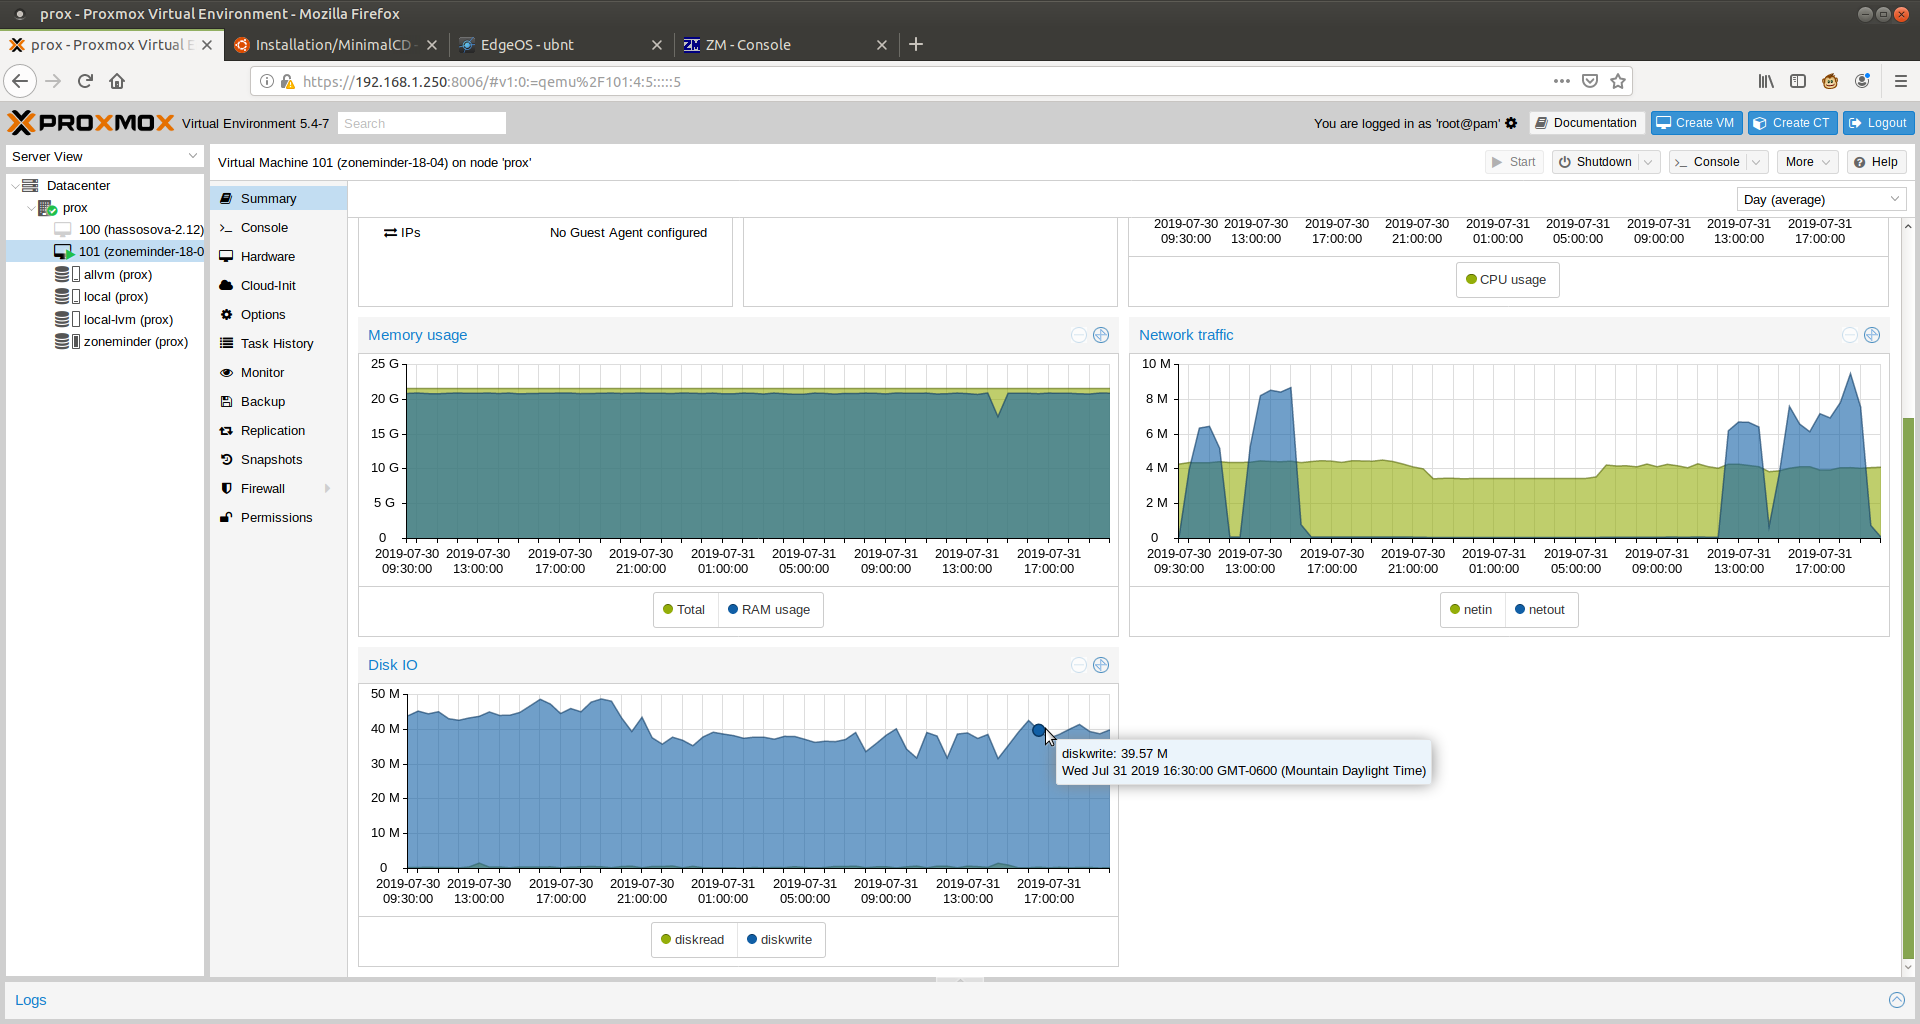Image resolution: width=1920 pixels, height=1024 pixels.
Task: Undo zoom on Disk IO chart
Action: point(1079,665)
